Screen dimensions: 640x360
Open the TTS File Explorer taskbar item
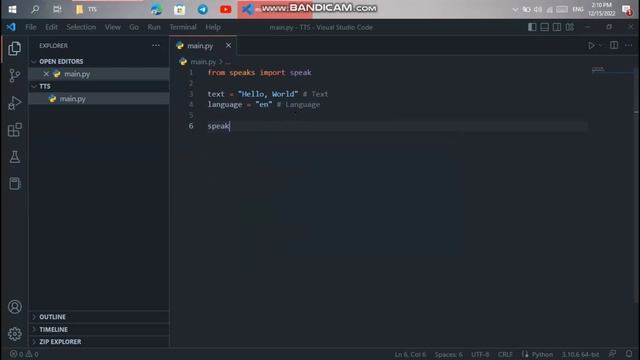point(107,9)
